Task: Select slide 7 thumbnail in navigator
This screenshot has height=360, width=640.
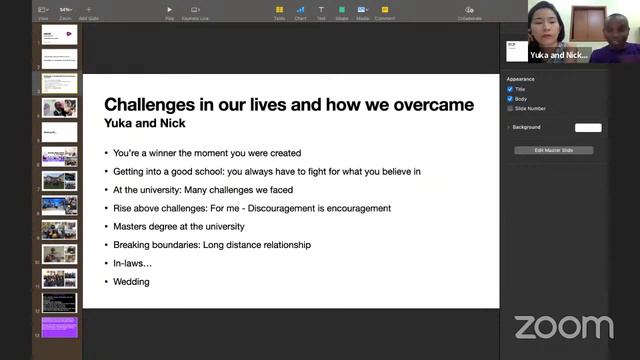Action: point(60,181)
